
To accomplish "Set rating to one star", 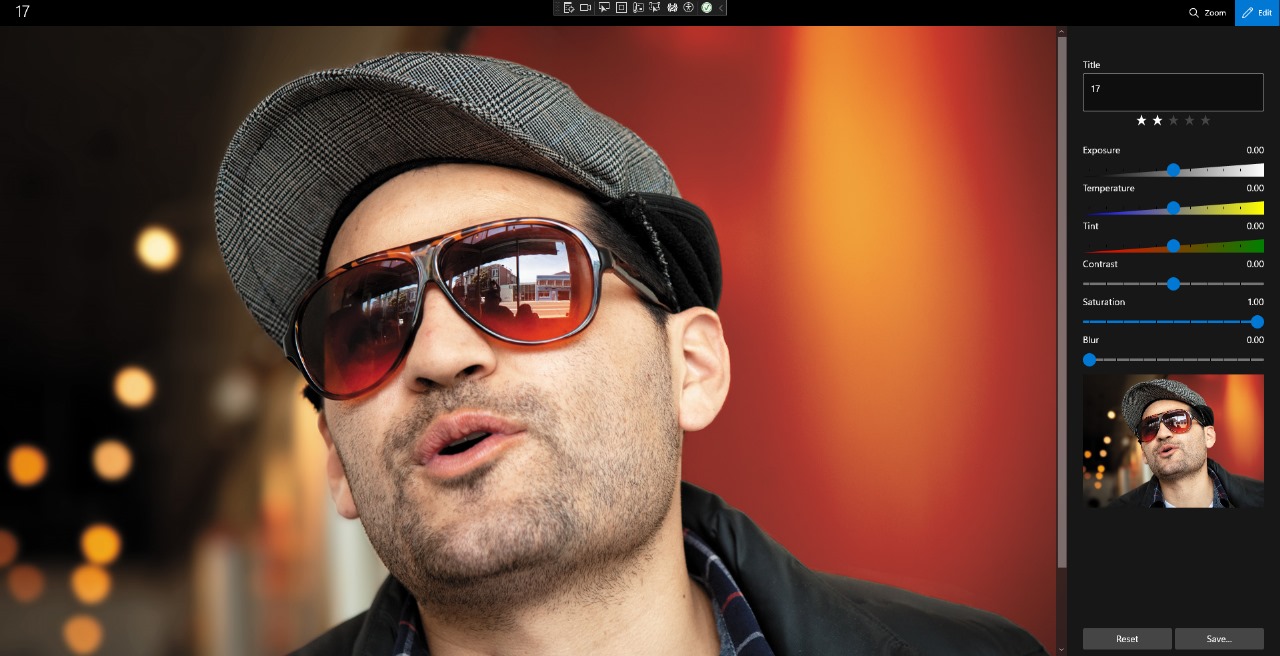I will click(x=1141, y=120).
